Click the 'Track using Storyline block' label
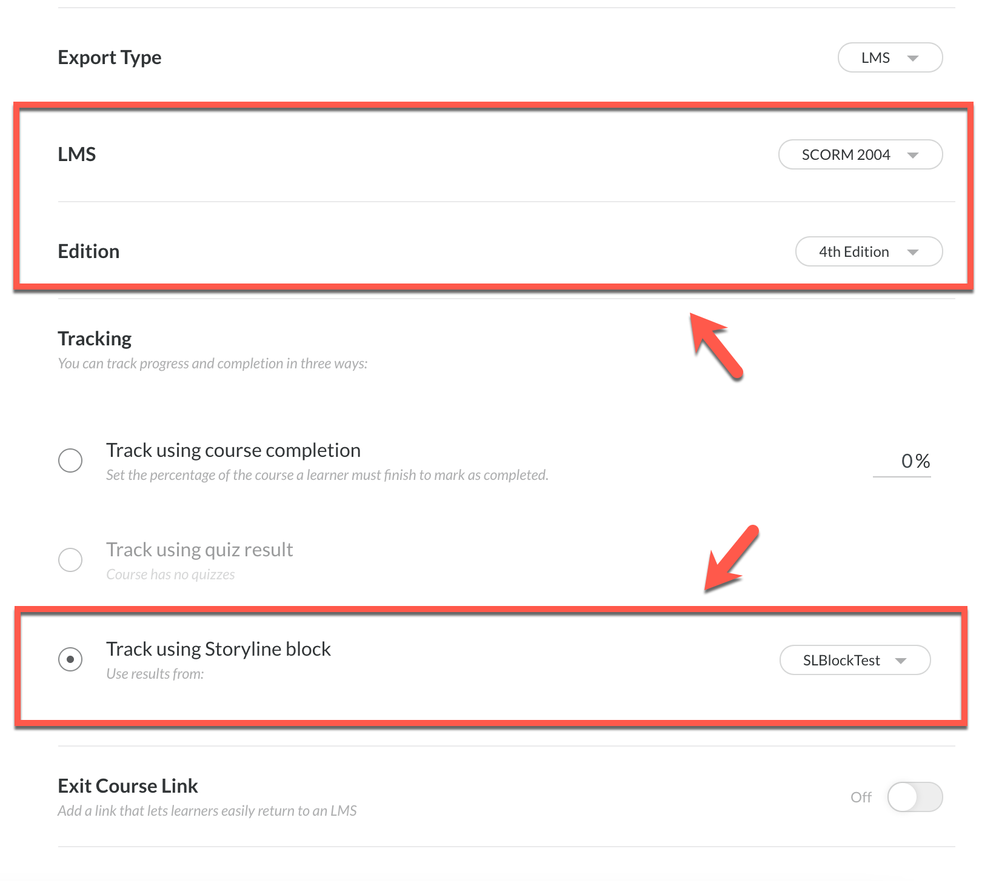Screen dimensions: 999x881 pos(218,649)
